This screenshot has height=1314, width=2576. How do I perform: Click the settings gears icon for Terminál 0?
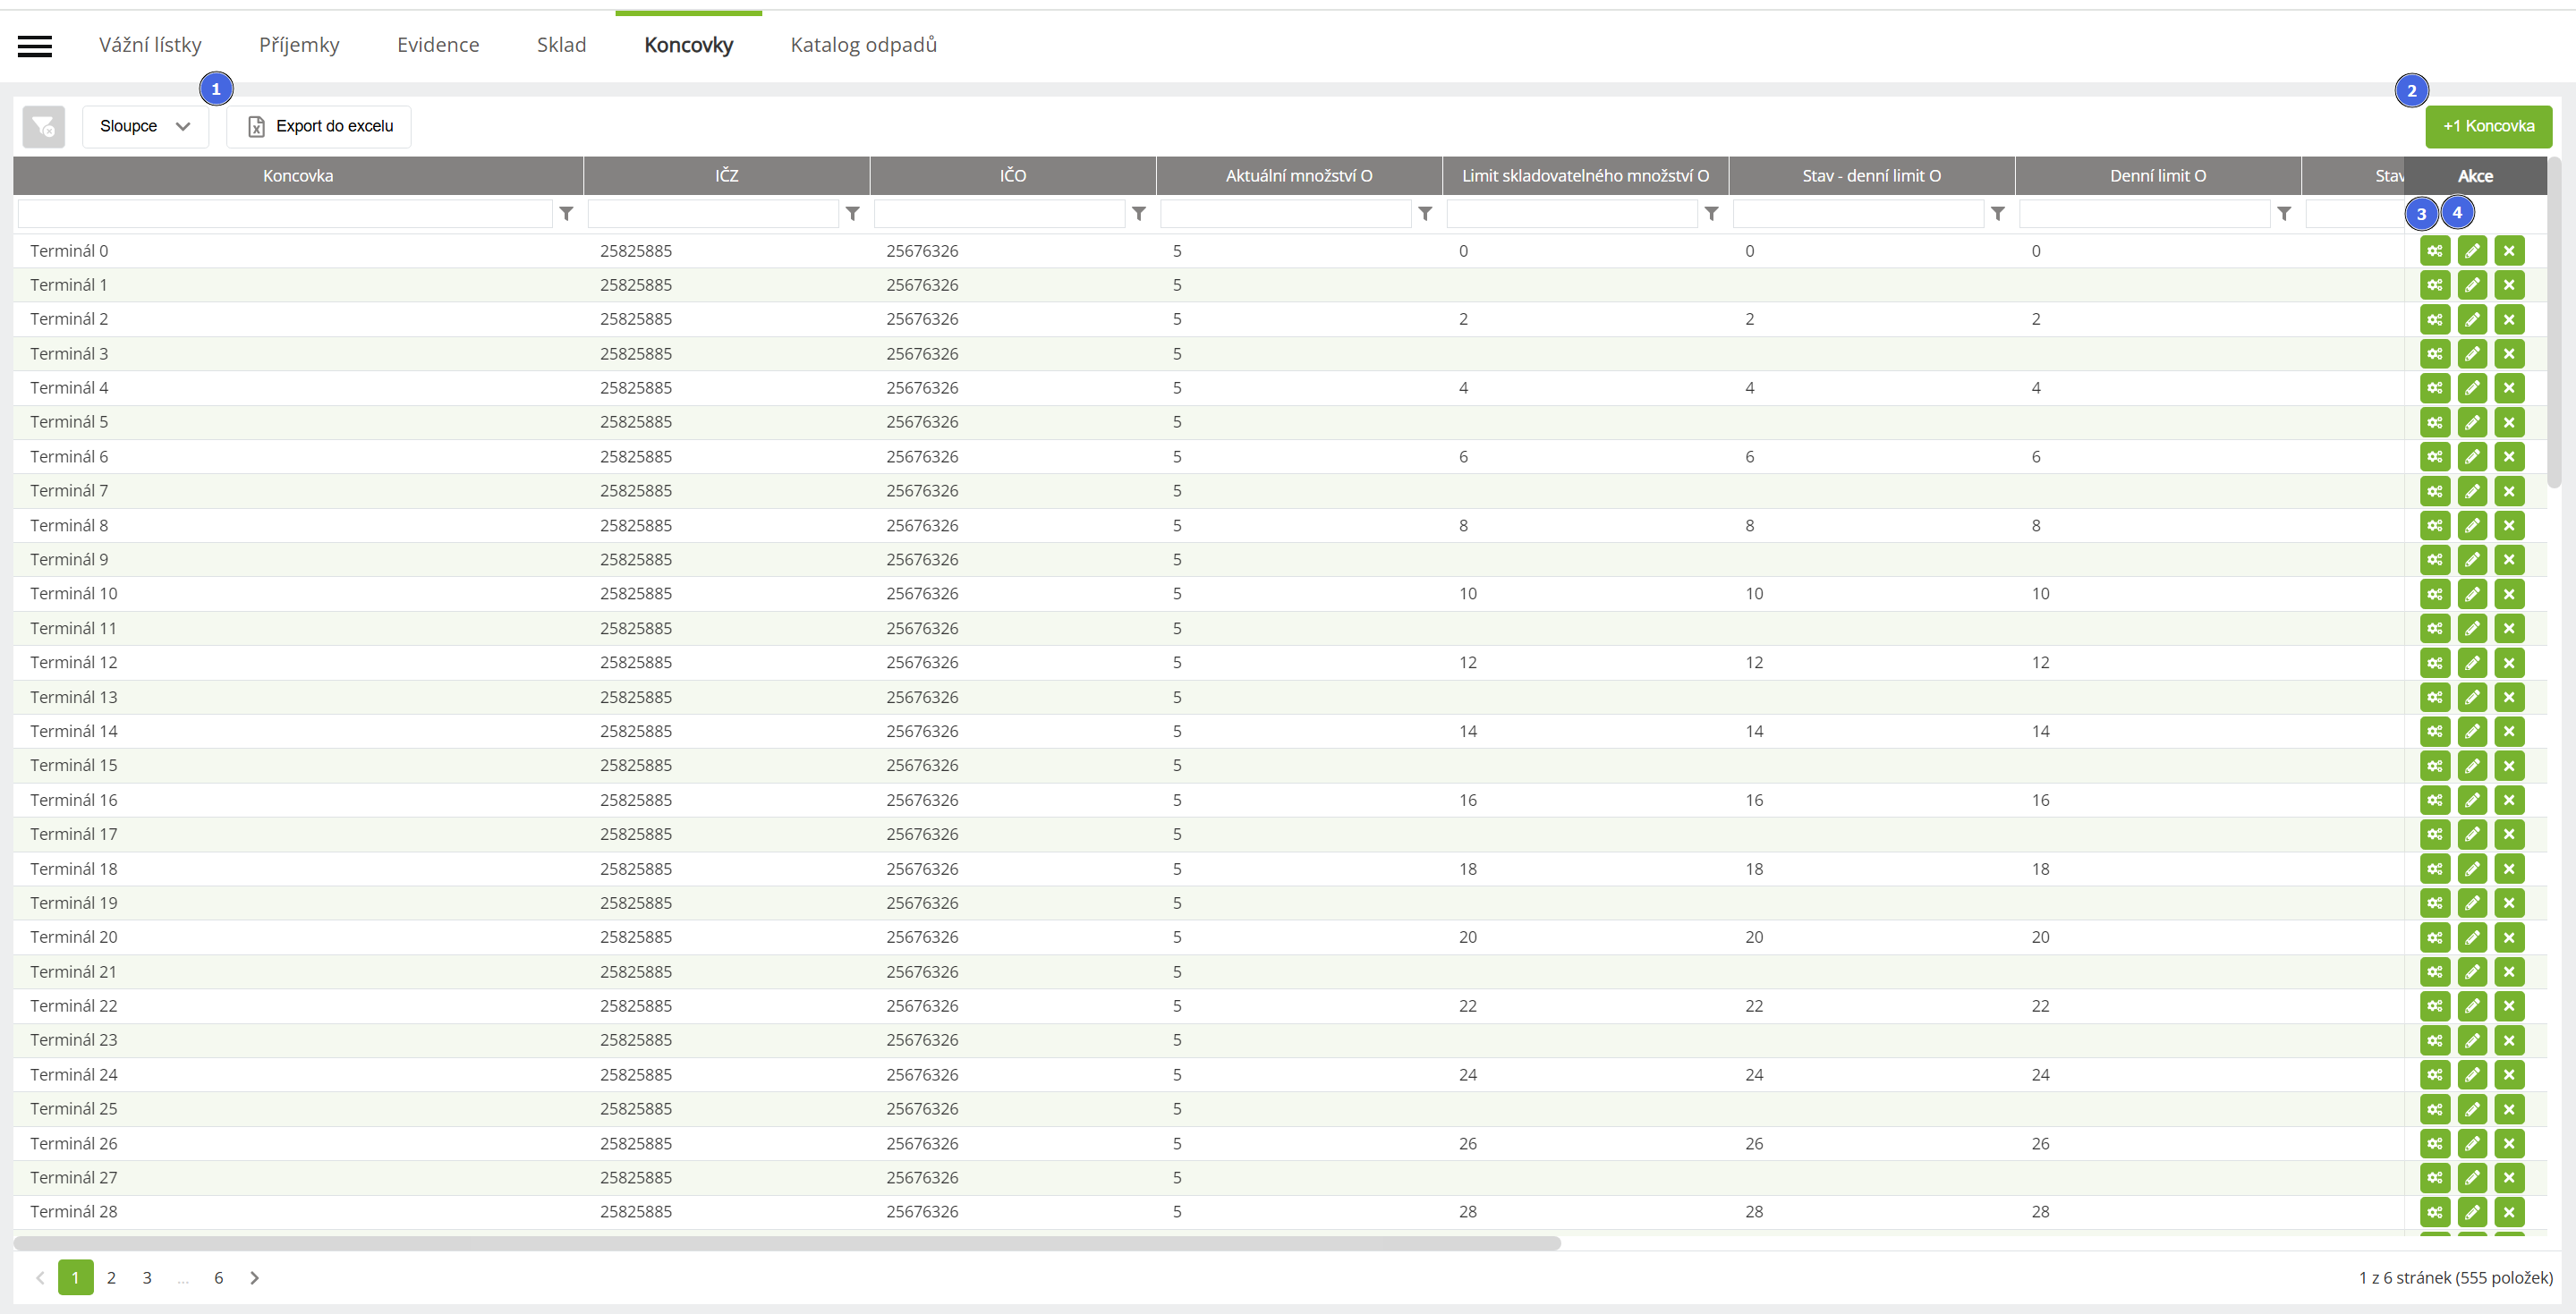point(2434,251)
